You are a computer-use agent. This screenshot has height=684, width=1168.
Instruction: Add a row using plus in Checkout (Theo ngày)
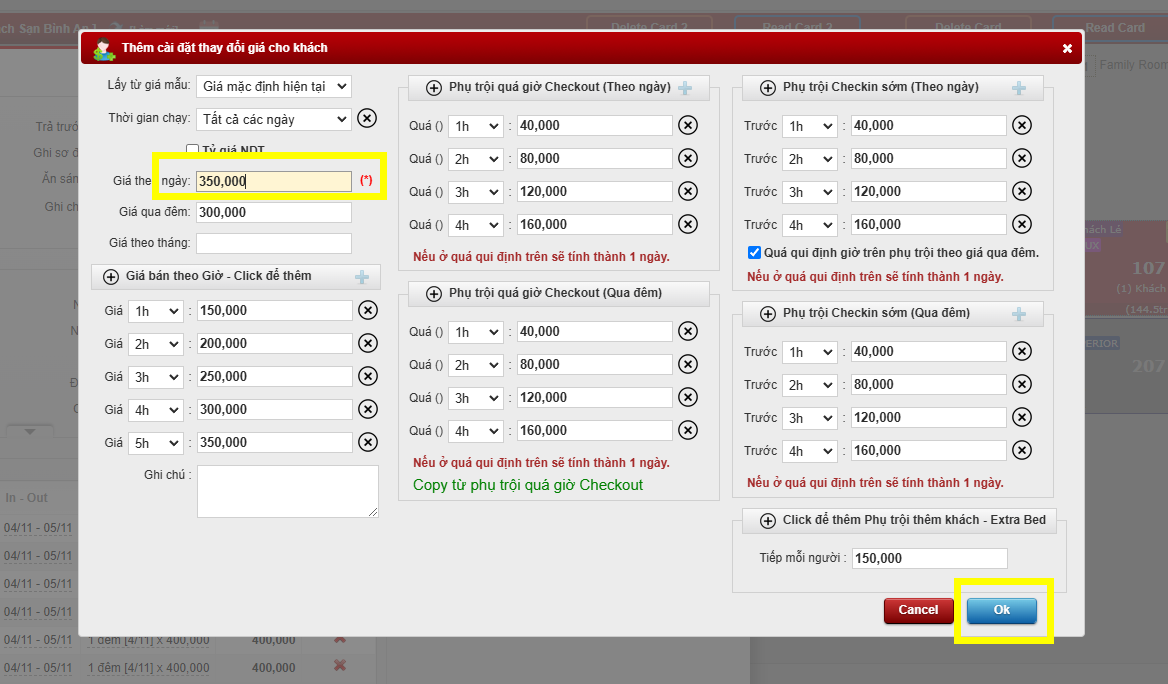coord(685,88)
